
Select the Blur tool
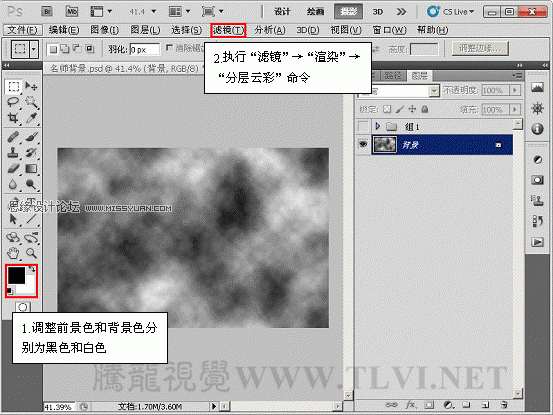pos(13,184)
